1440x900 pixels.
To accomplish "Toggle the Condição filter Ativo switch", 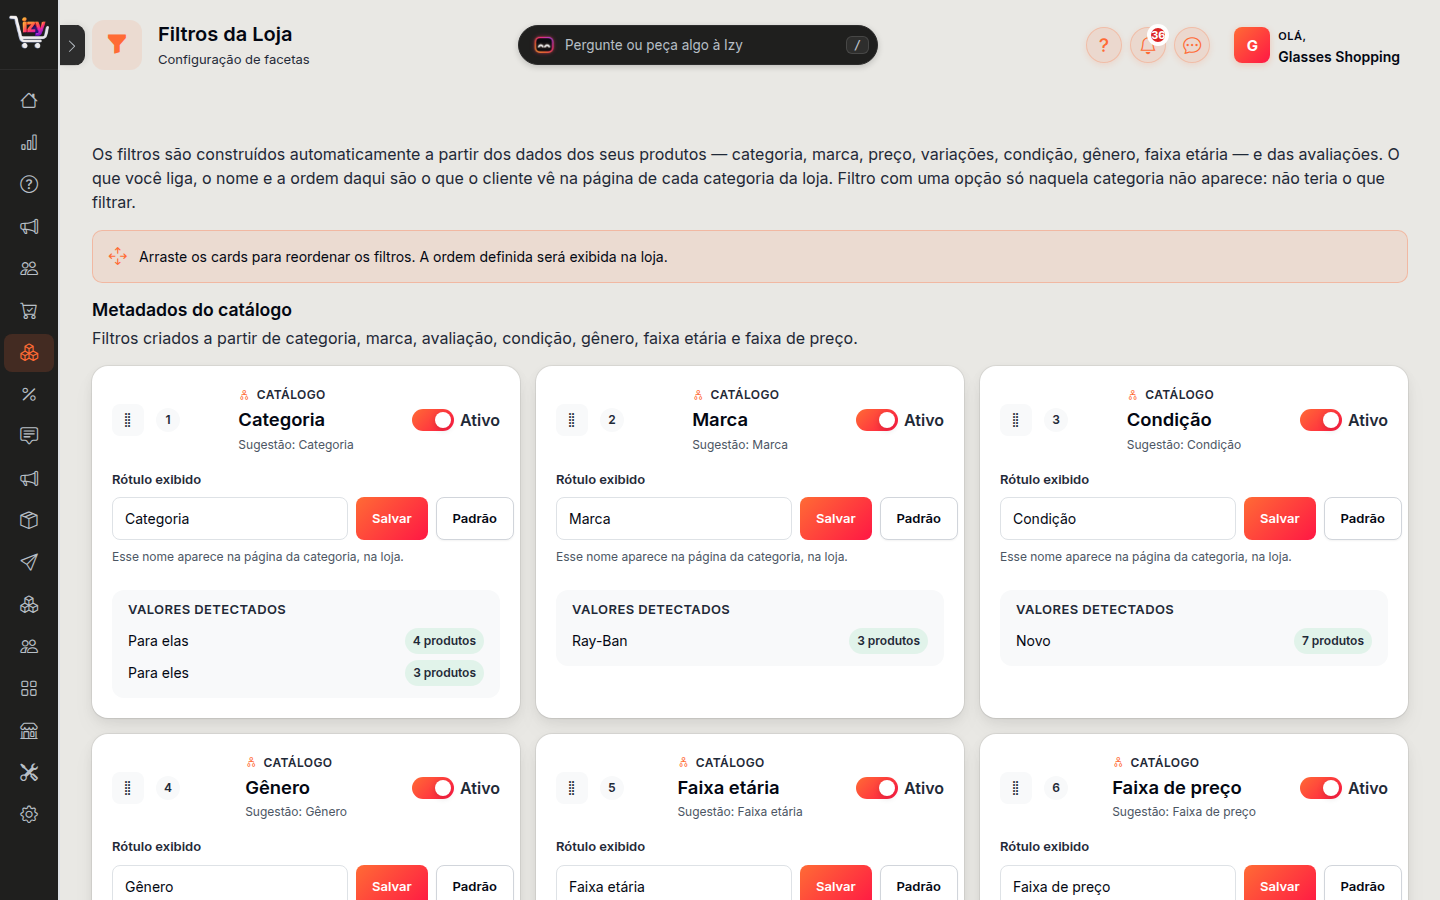I will coord(1321,420).
